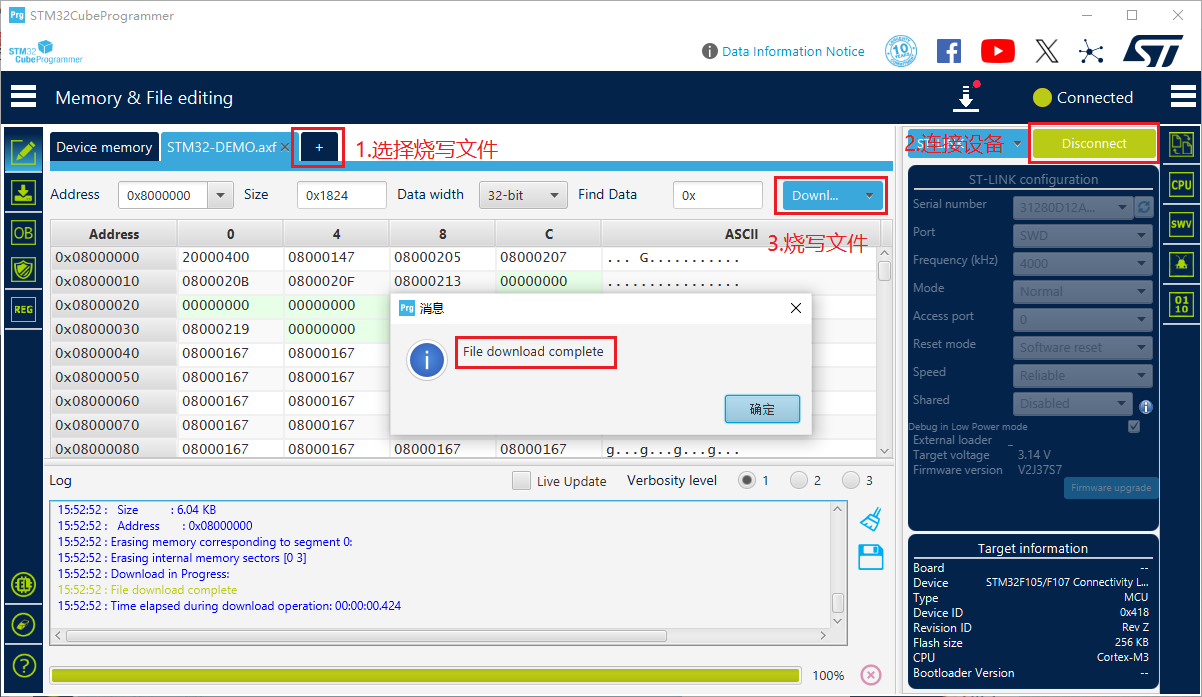Select verbosity level 3
Image resolution: width=1202 pixels, height=697 pixels.
pos(851,480)
